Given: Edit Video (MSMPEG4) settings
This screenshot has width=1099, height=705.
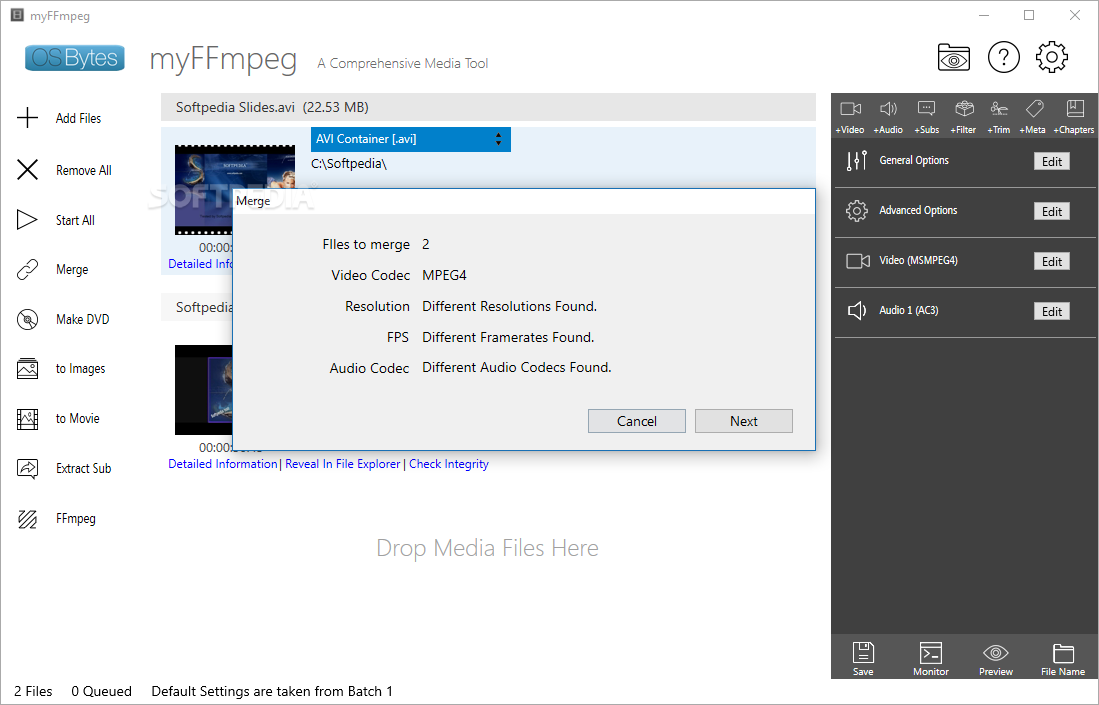Looking at the screenshot, I should point(1051,261).
